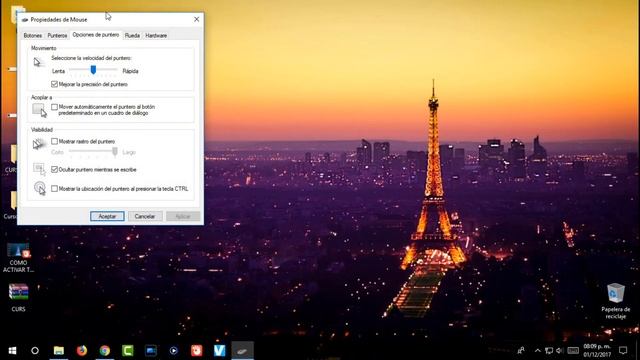Image resolution: width=640 pixels, height=360 pixels.
Task: Click the Aplicar button
Action: [x=183, y=216]
